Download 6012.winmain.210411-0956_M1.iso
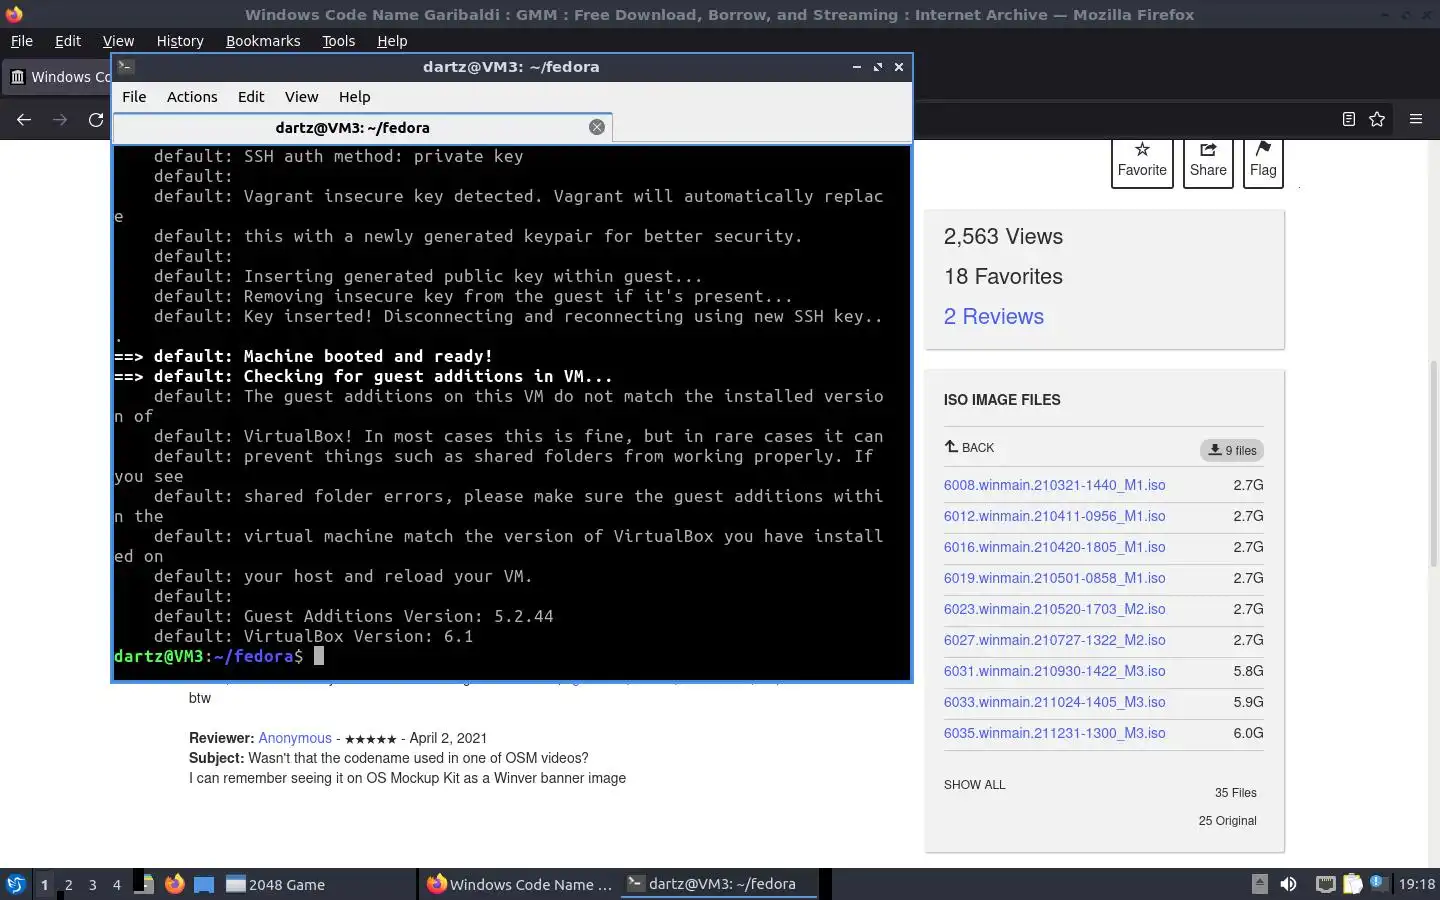Viewport: 1440px width, 900px height. (x=1054, y=516)
